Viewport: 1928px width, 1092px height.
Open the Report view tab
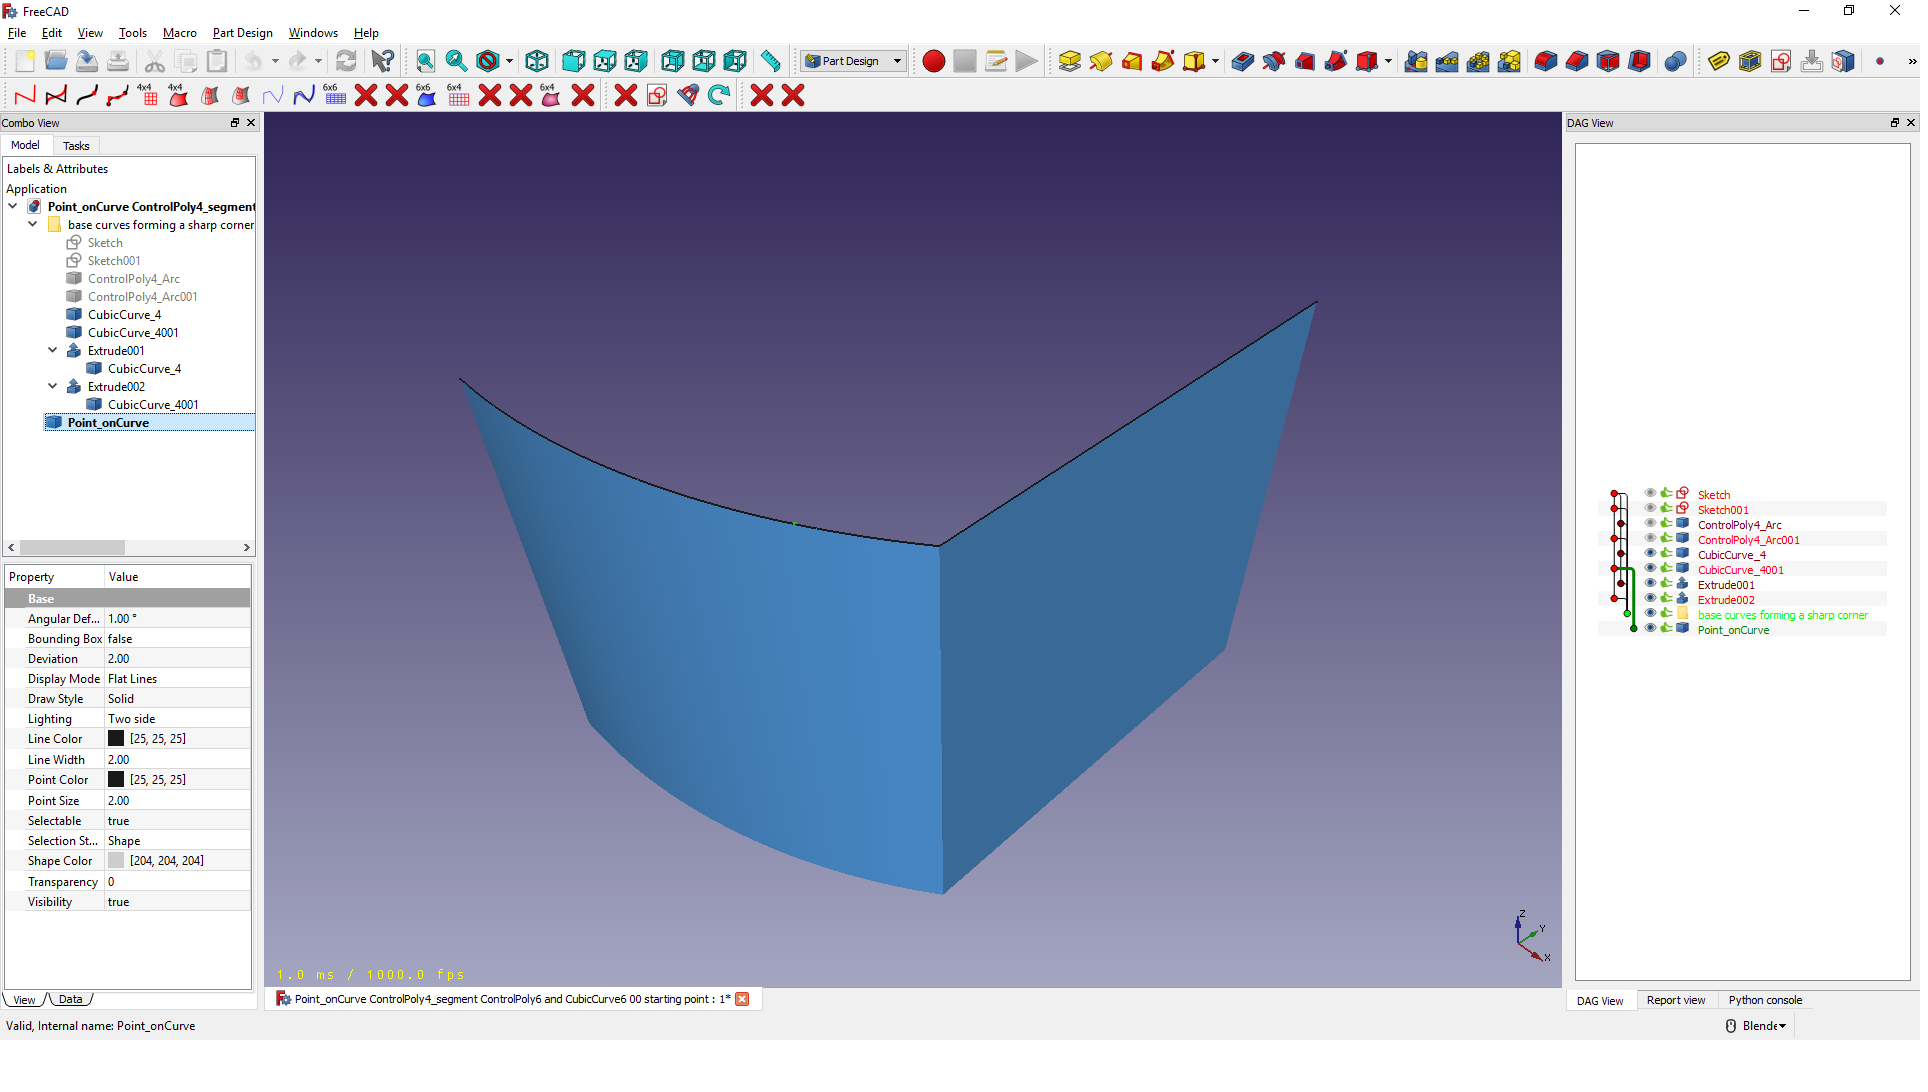point(1675,1000)
